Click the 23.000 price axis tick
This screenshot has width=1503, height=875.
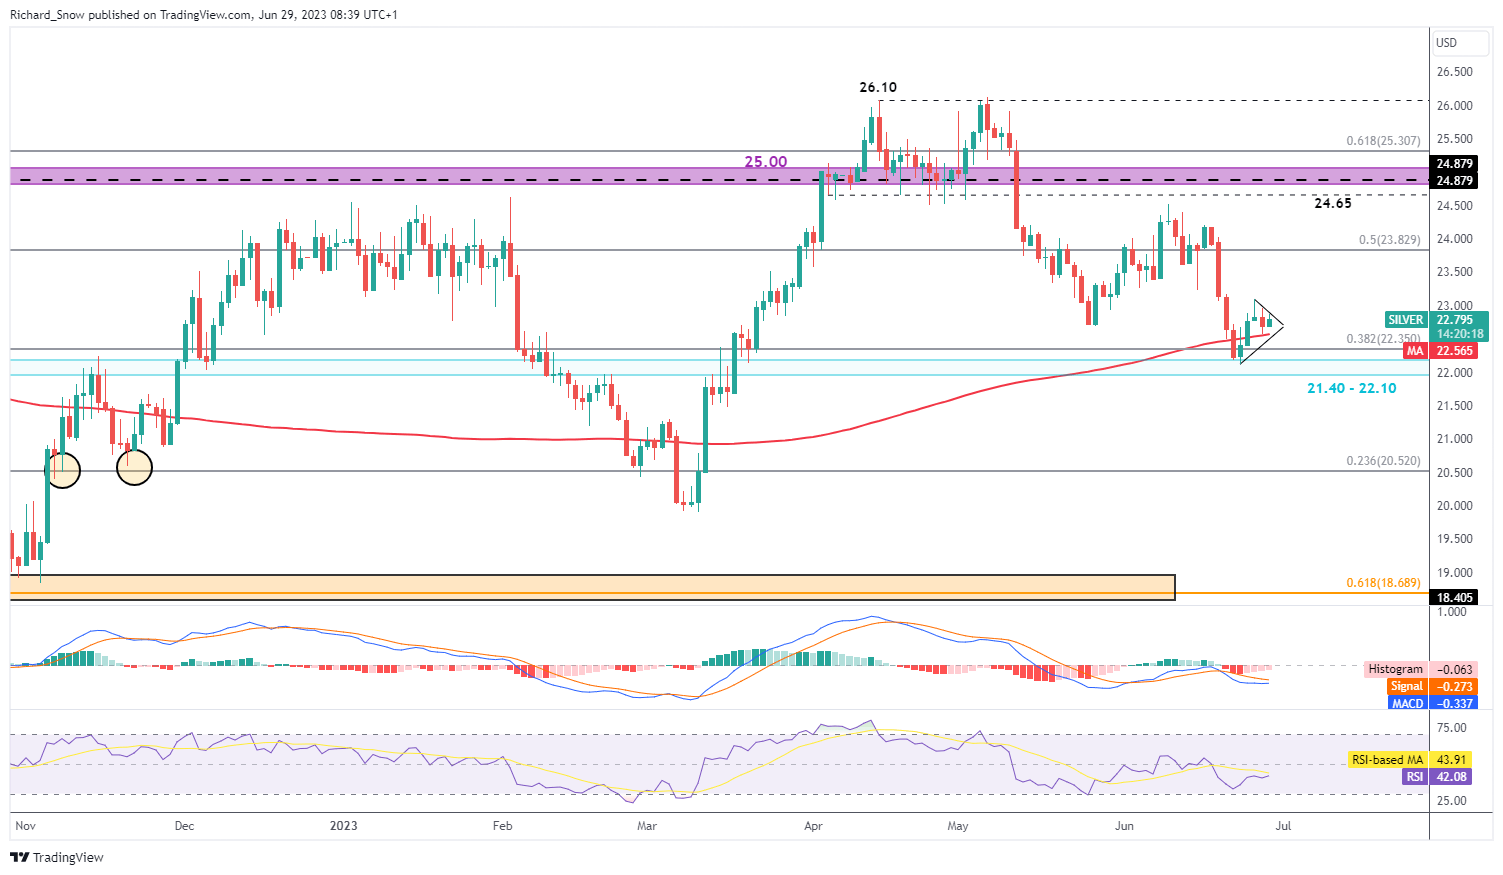click(1454, 306)
